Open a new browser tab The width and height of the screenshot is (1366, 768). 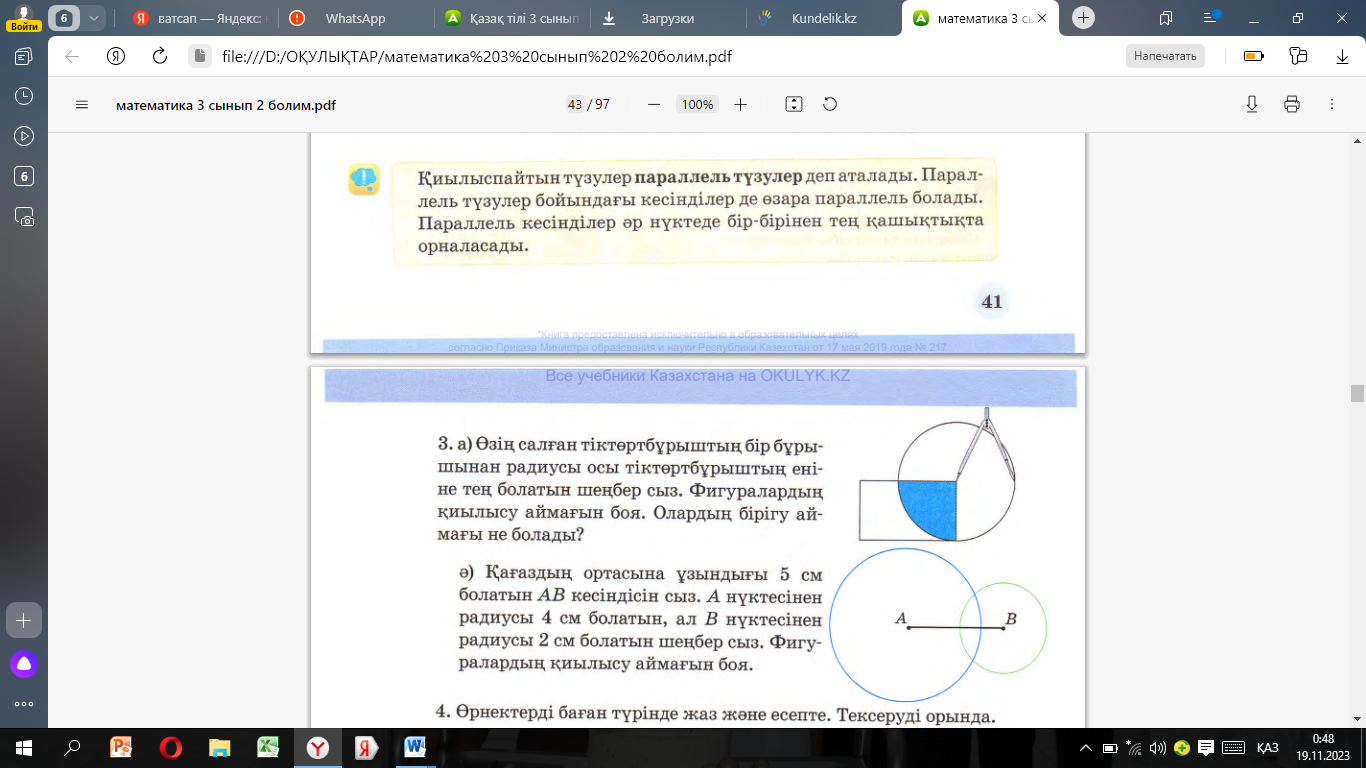[1084, 18]
